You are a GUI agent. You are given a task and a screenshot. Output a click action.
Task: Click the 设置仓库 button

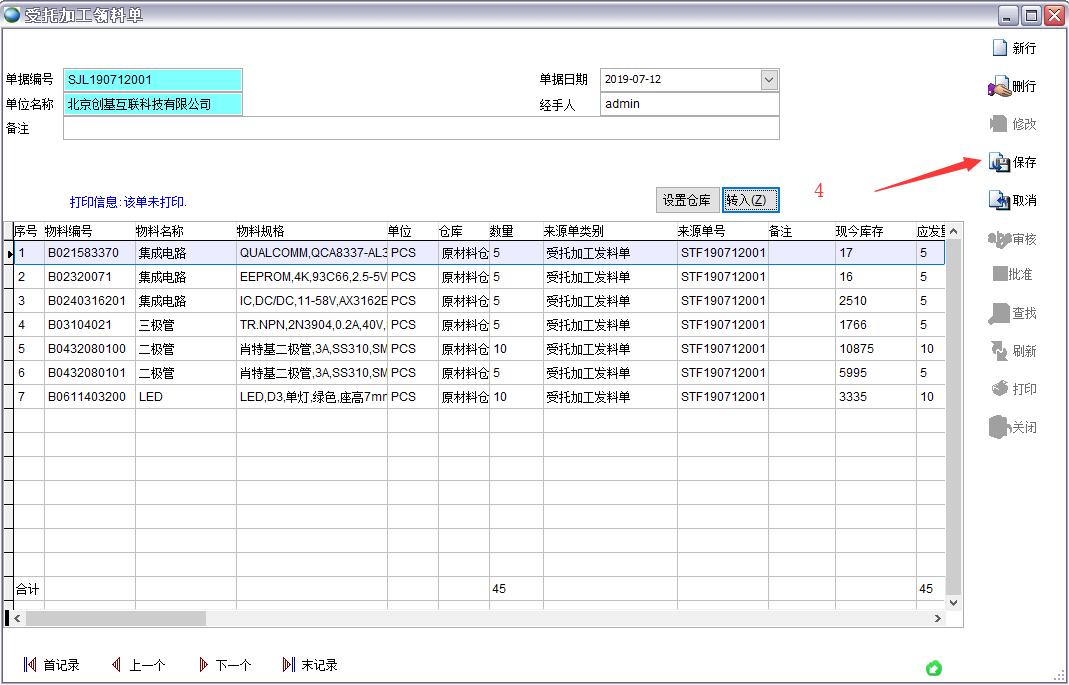687,199
